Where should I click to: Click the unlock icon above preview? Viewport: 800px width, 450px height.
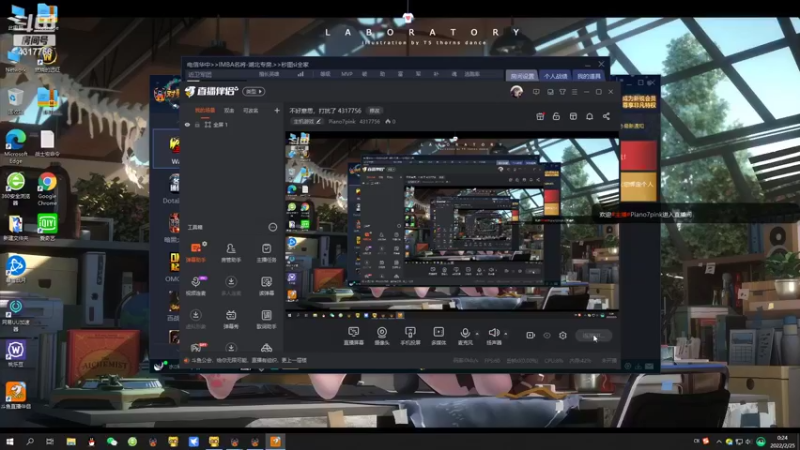pos(556,116)
